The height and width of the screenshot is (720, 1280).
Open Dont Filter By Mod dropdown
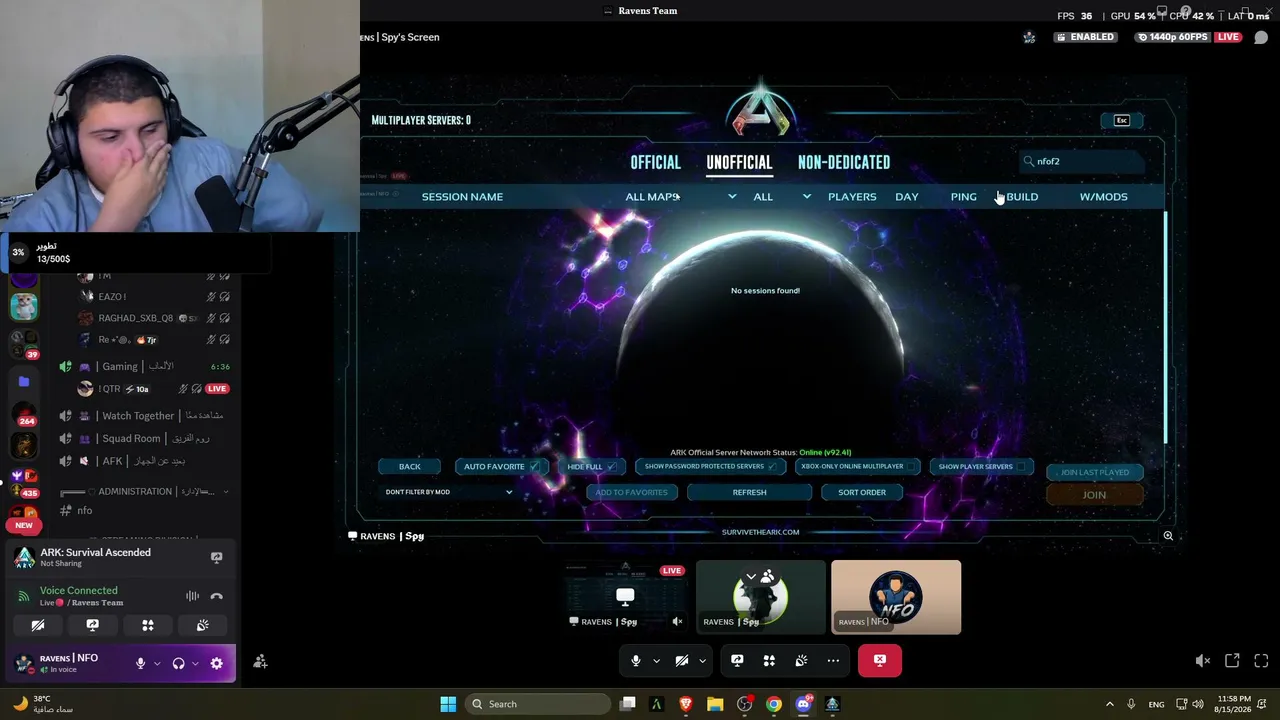point(449,492)
